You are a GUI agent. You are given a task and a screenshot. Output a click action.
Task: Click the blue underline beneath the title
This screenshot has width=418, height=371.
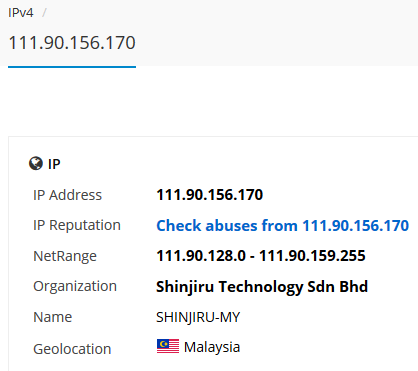72,67
